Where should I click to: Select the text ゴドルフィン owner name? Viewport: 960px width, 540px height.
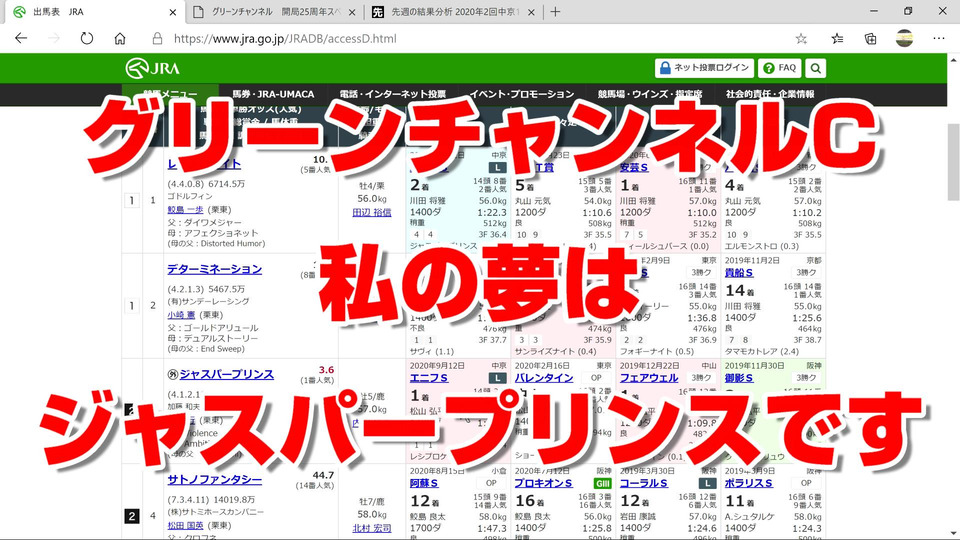pyautogui.click(x=190, y=196)
